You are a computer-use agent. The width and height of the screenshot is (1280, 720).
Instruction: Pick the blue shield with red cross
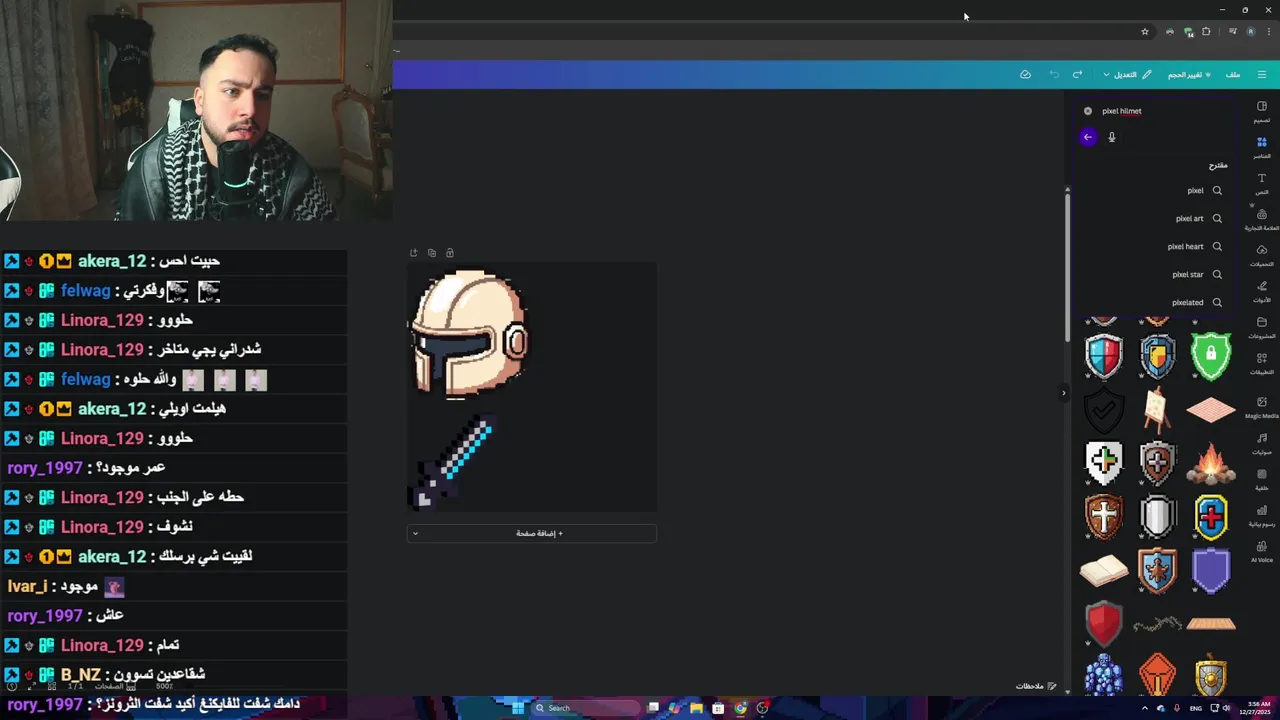coord(1211,517)
